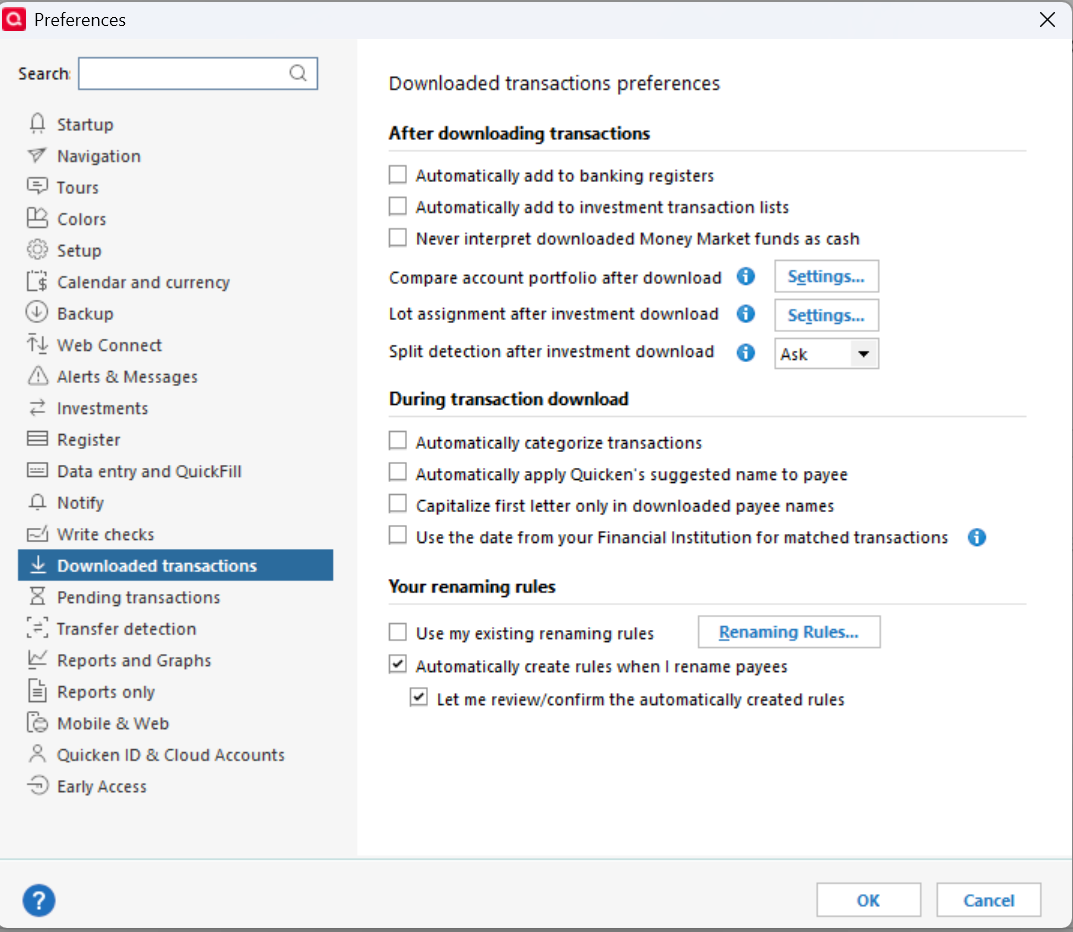This screenshot has width=1073, height=932.
Task: Open the Reports and Graphs section
Action: (x=175, y=660)
